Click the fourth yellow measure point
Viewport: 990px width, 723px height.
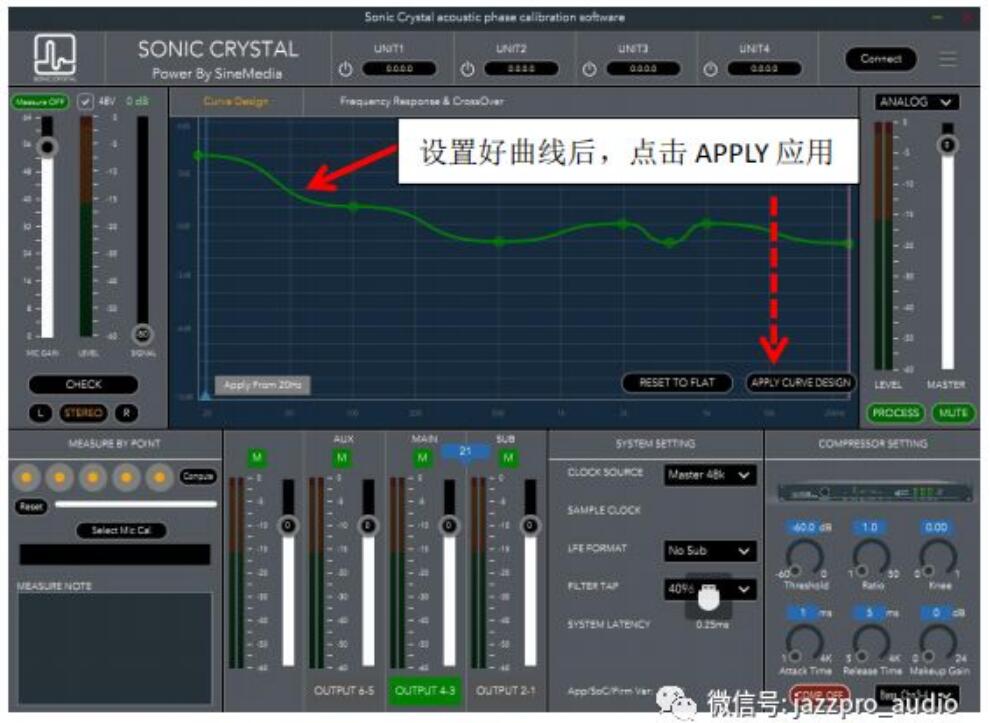pos(126,477)
